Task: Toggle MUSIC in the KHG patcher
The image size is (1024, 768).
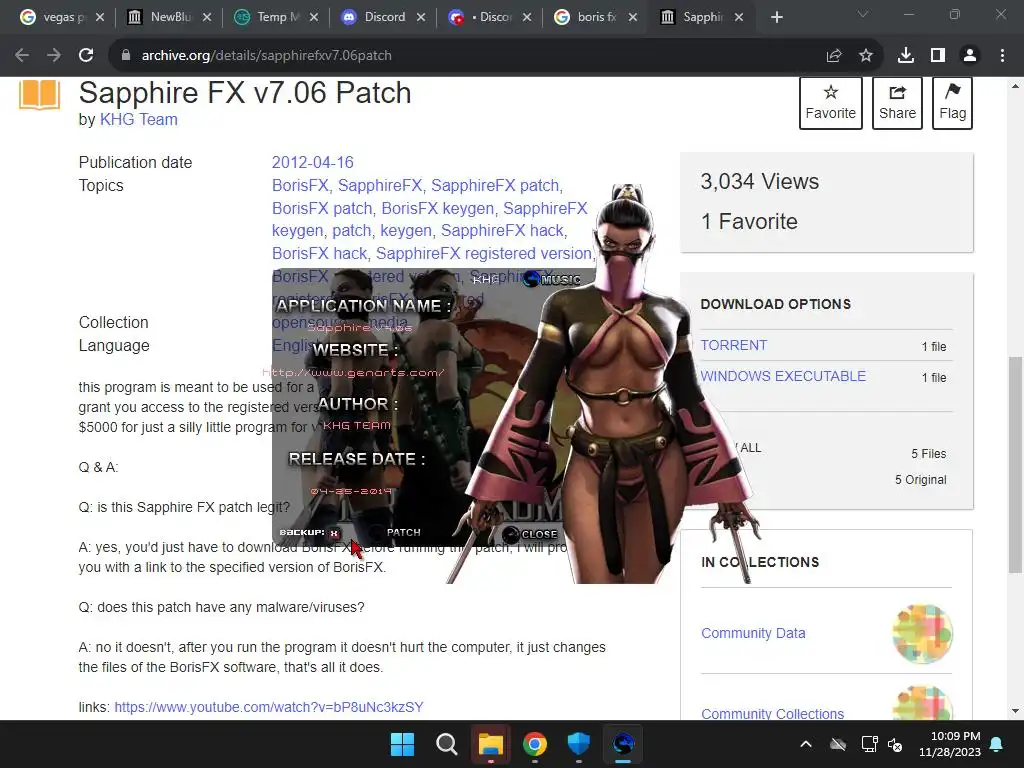Action: point(552,280)
